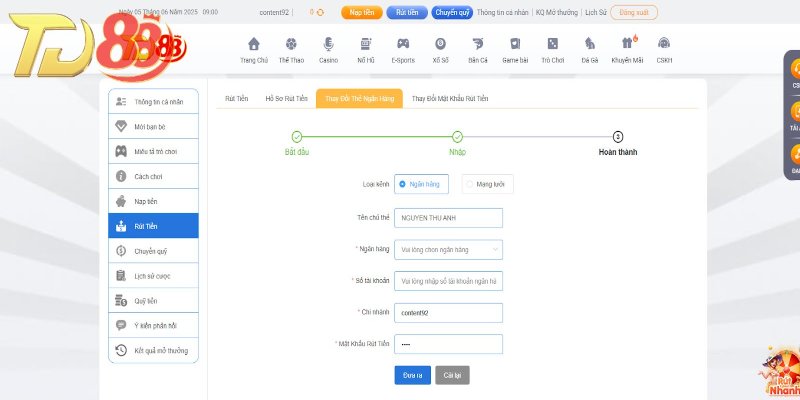Open the Trò Chơi dice icon

[x=553, y=44]
